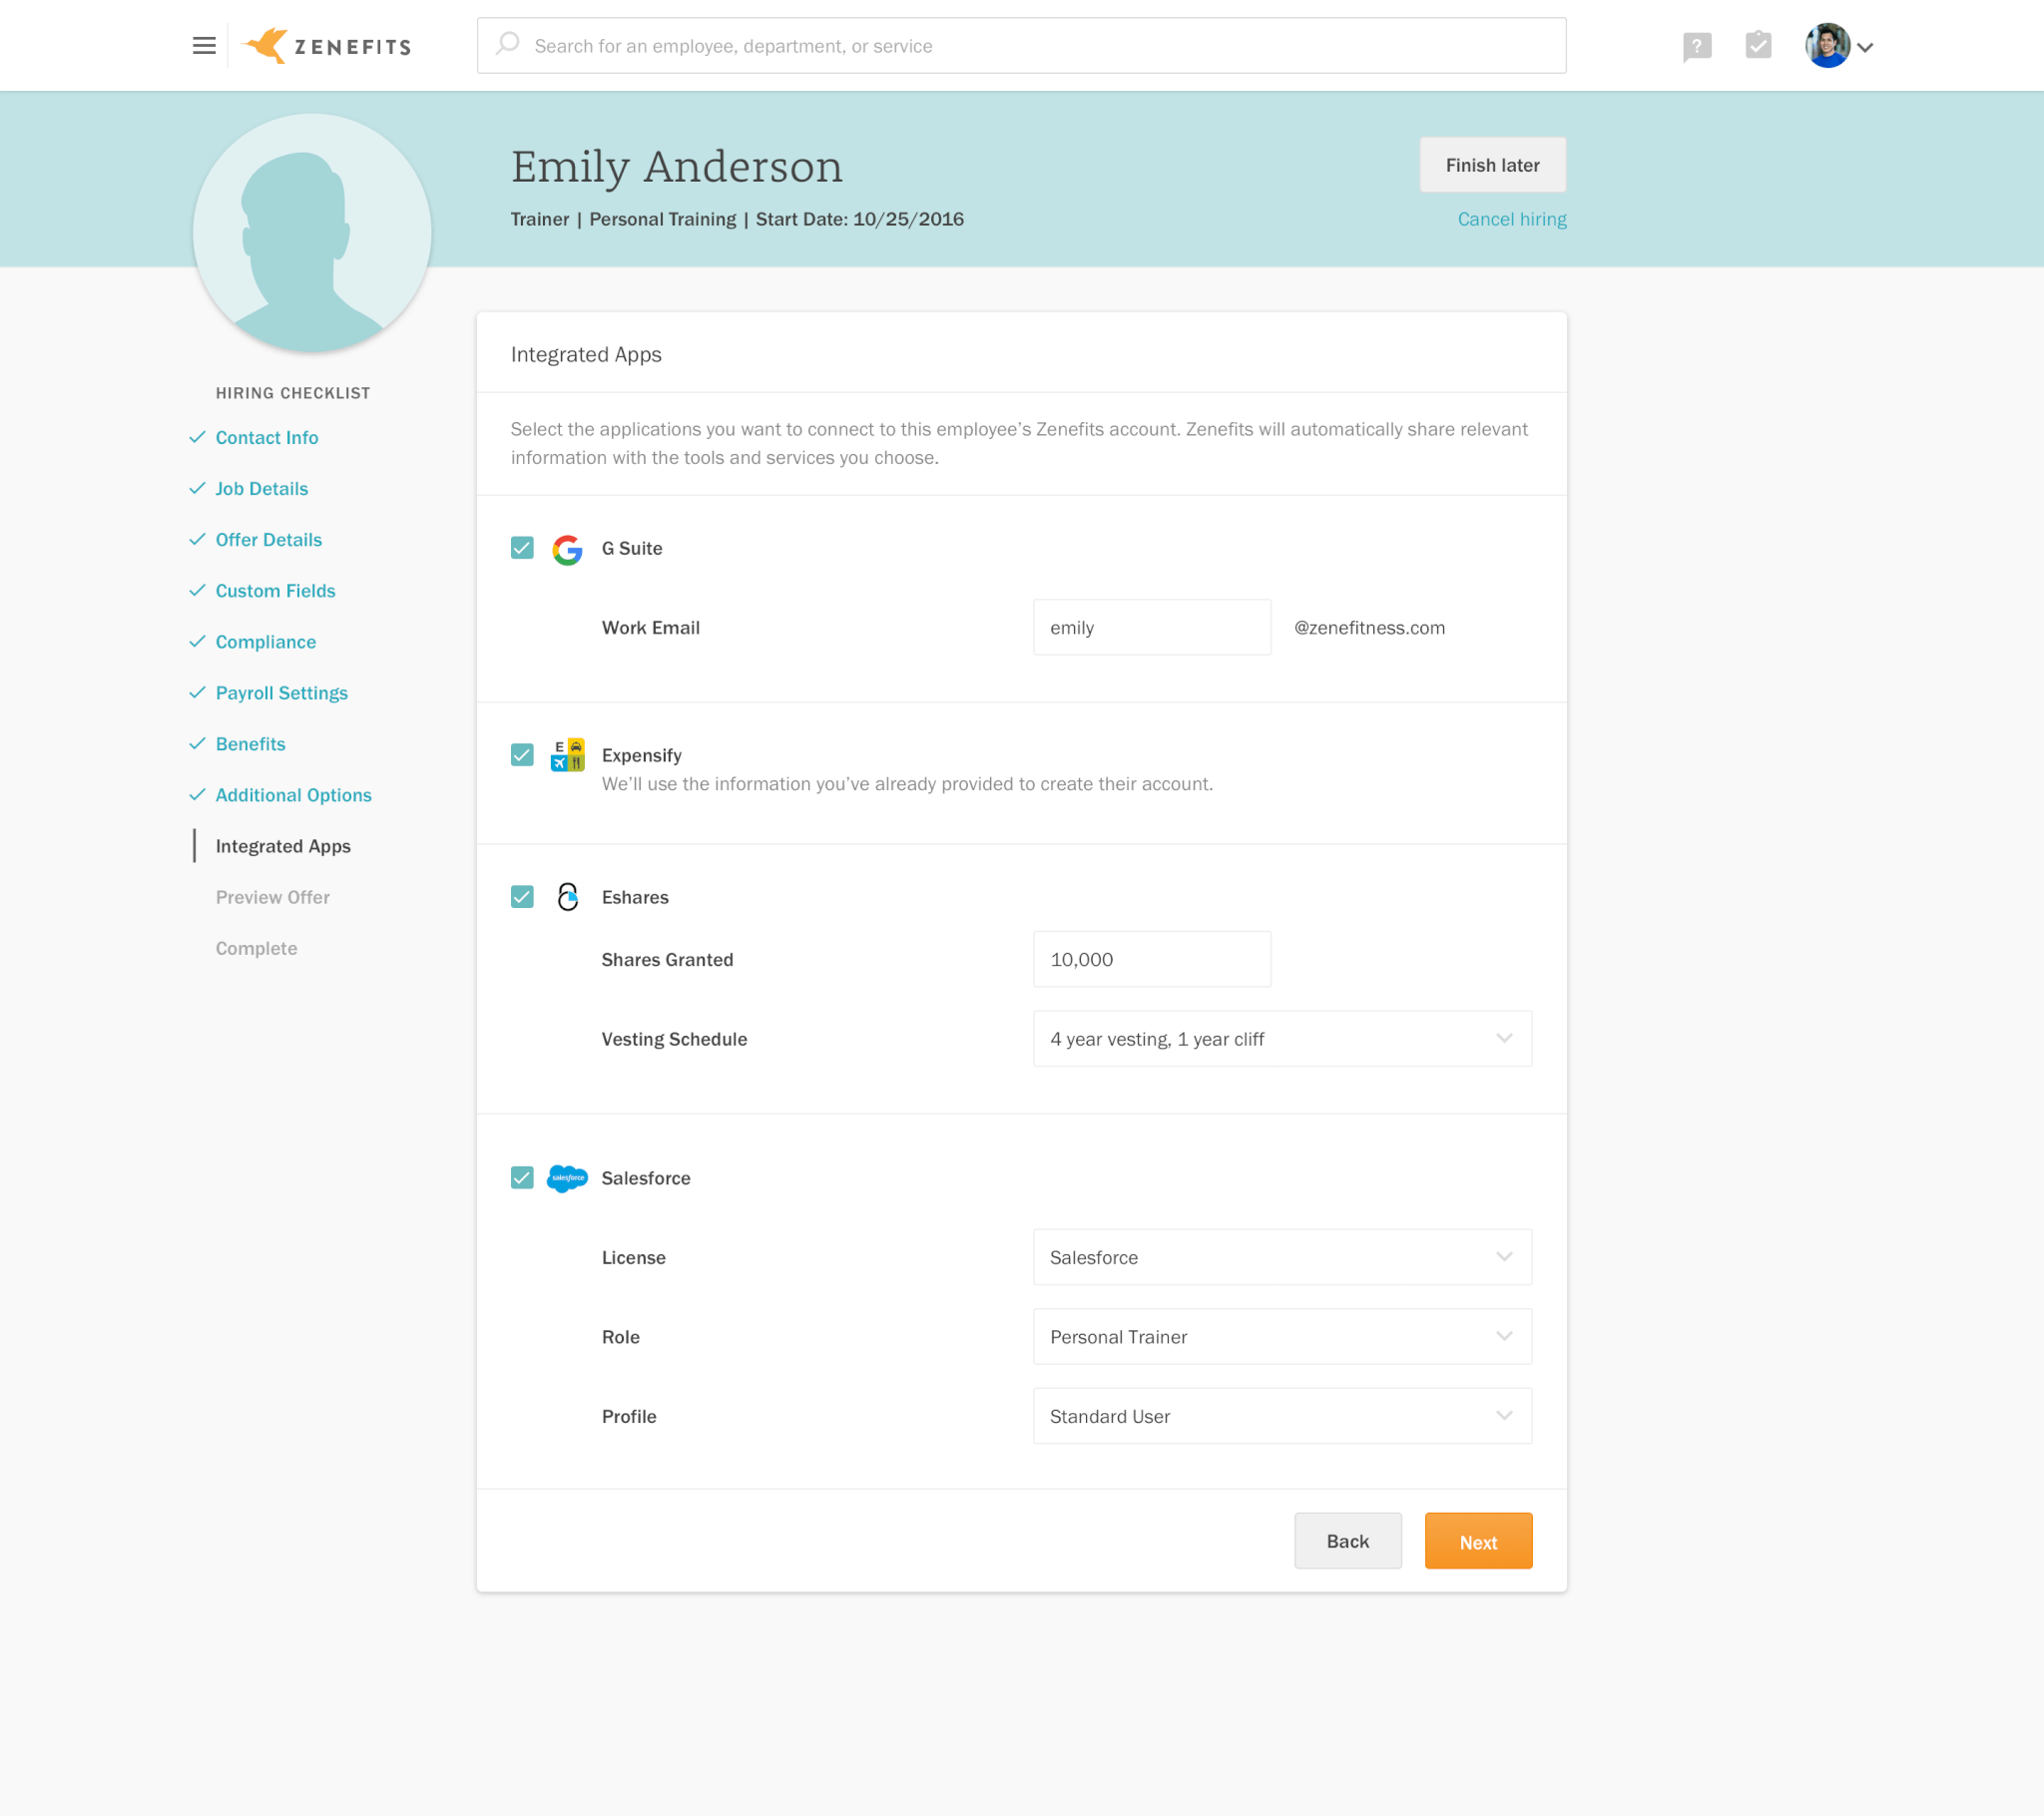Uncheck the Eshares checkbox
Viewport: 2044px width, 1816px height.
[522, 897]
